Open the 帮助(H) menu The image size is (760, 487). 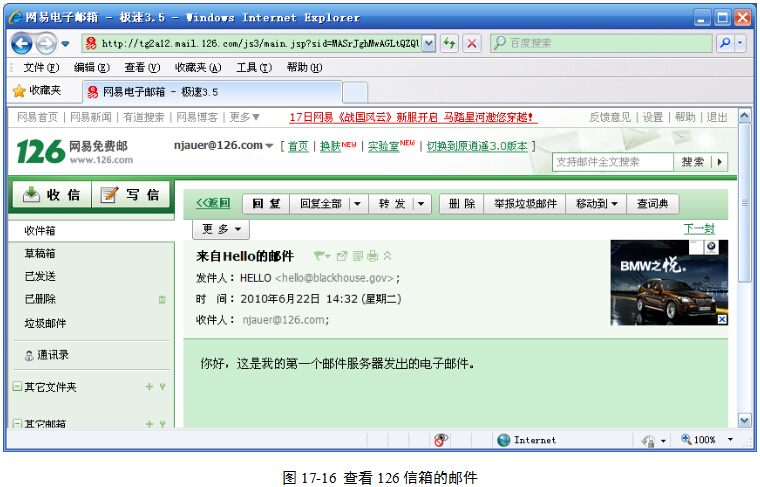click(x=304, y=67)
